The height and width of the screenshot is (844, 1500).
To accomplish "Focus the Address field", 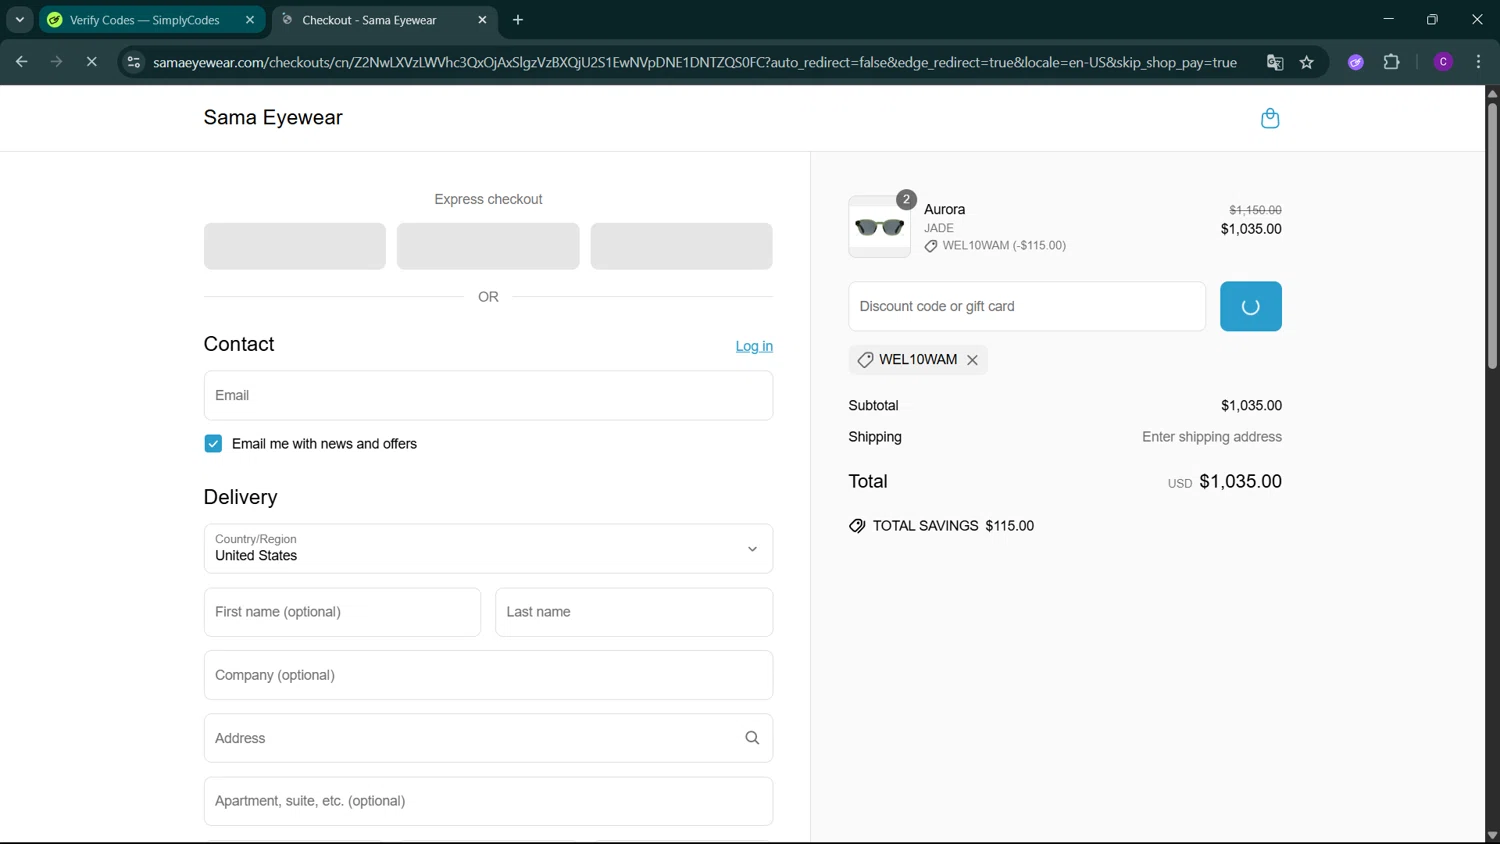I will tap(488, 738).
